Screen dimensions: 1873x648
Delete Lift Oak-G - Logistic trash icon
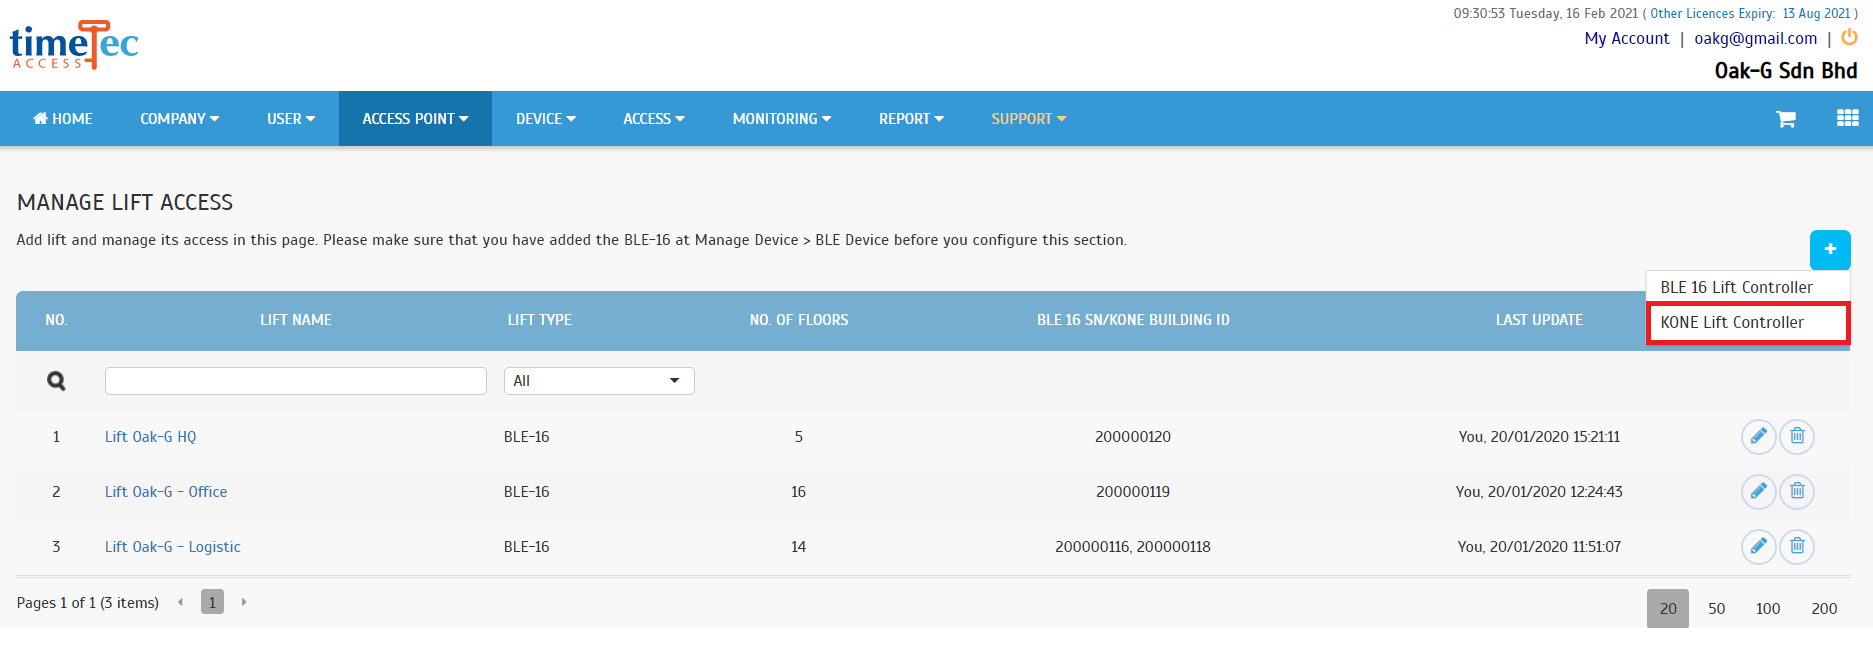1797,546
